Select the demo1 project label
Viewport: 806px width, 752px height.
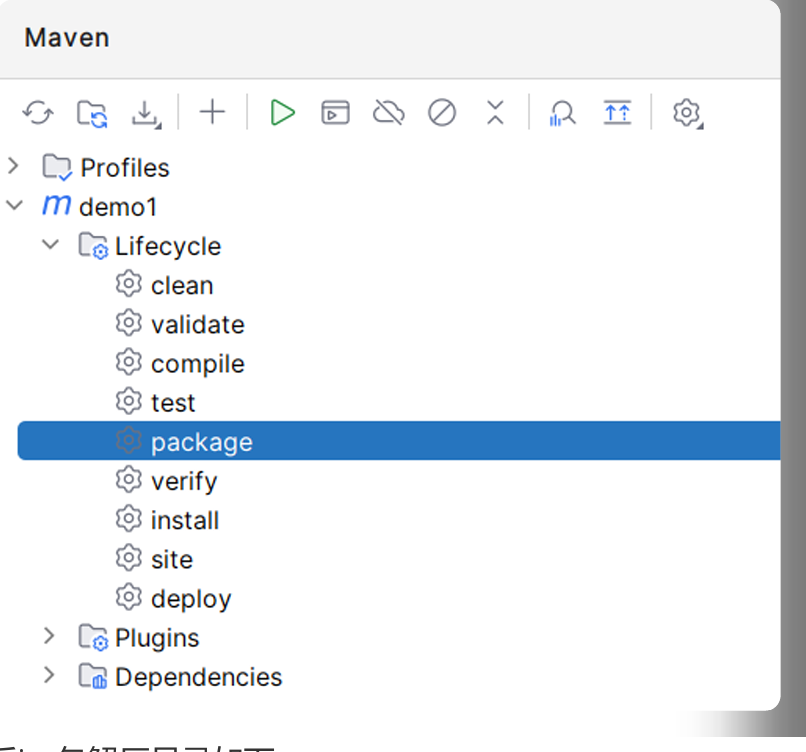(118, 207)
